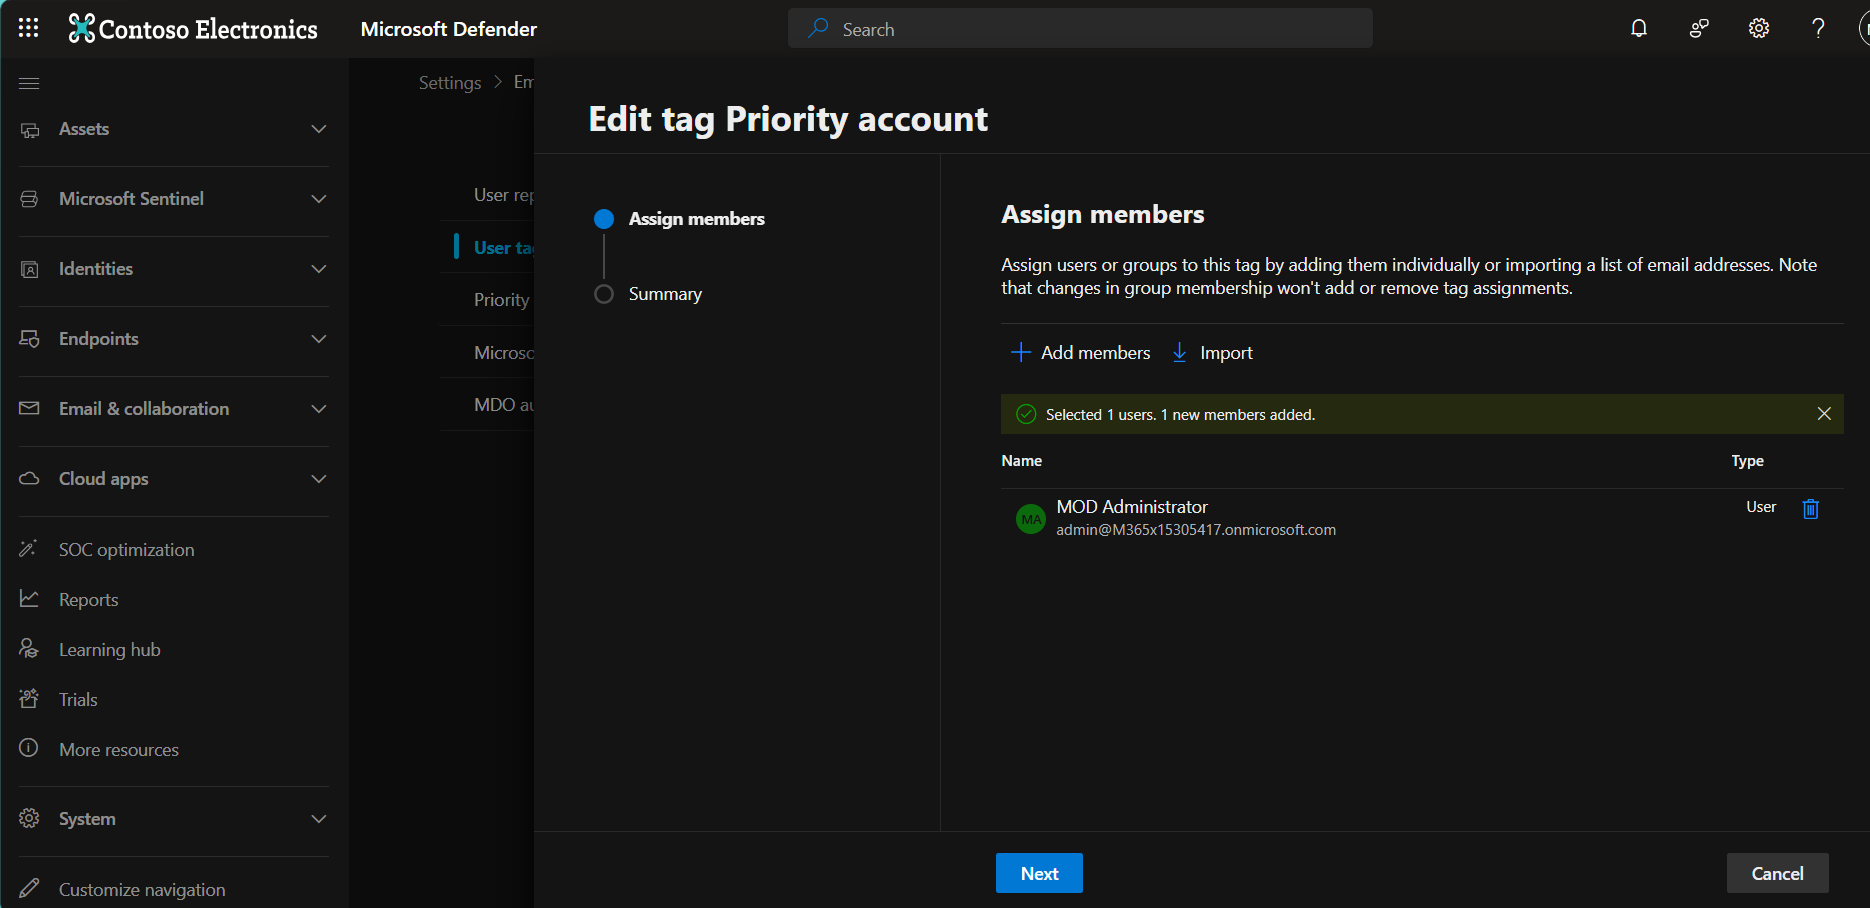Sort by the Name column header
This screenshot has height=908, width=1870.
[x=1022, y=461]
